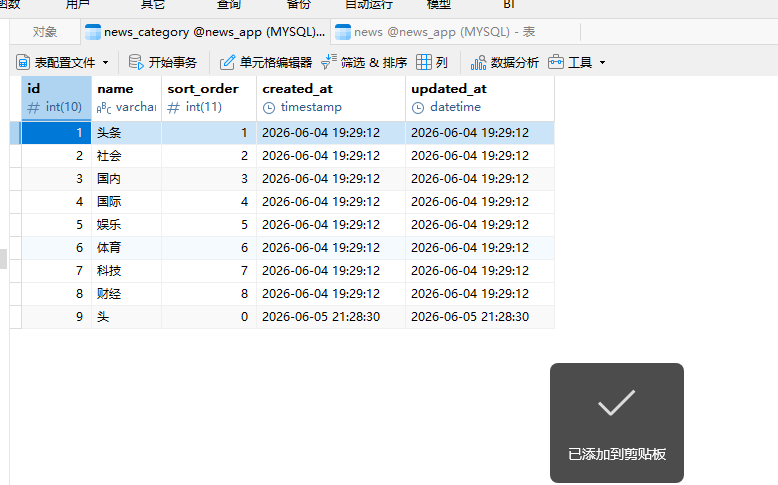Click the data analysis chart icon
The height and width of the screenshot is (485, 778).
tap(478, 63)
